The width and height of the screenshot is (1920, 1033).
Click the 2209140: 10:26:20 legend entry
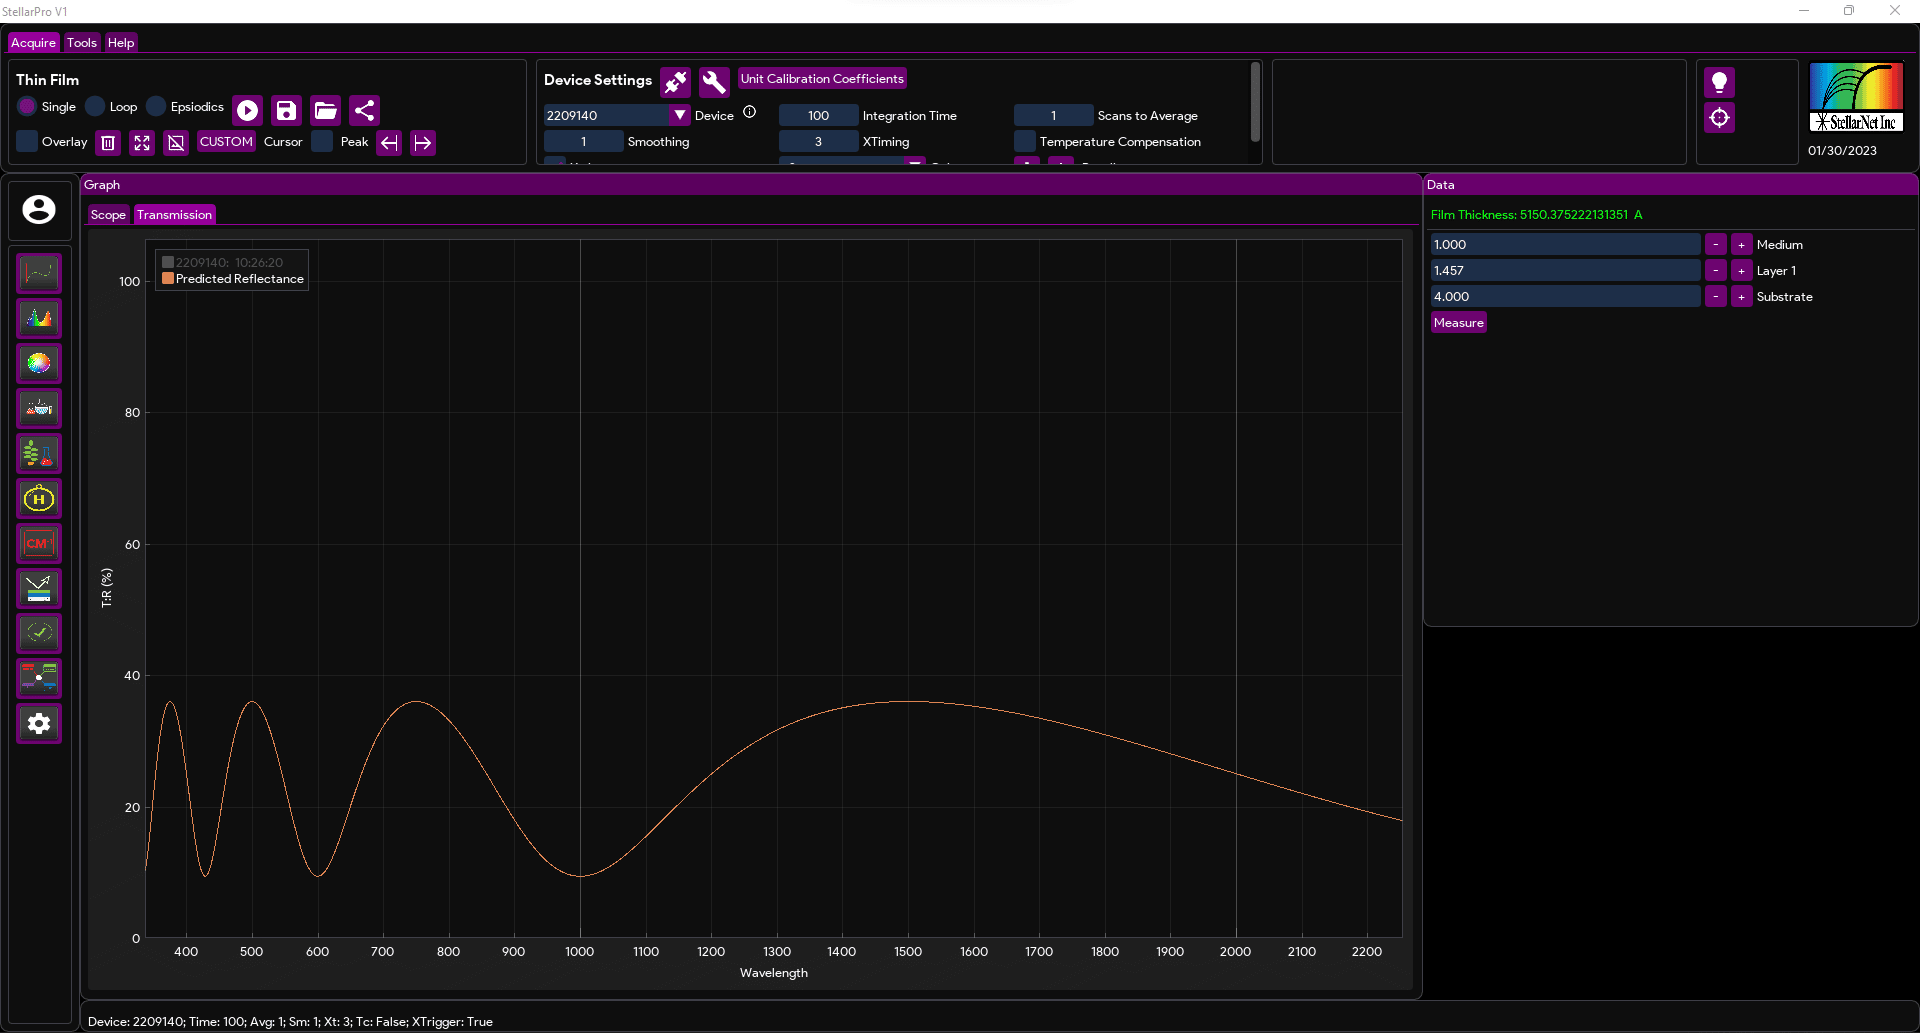[223, 263]
